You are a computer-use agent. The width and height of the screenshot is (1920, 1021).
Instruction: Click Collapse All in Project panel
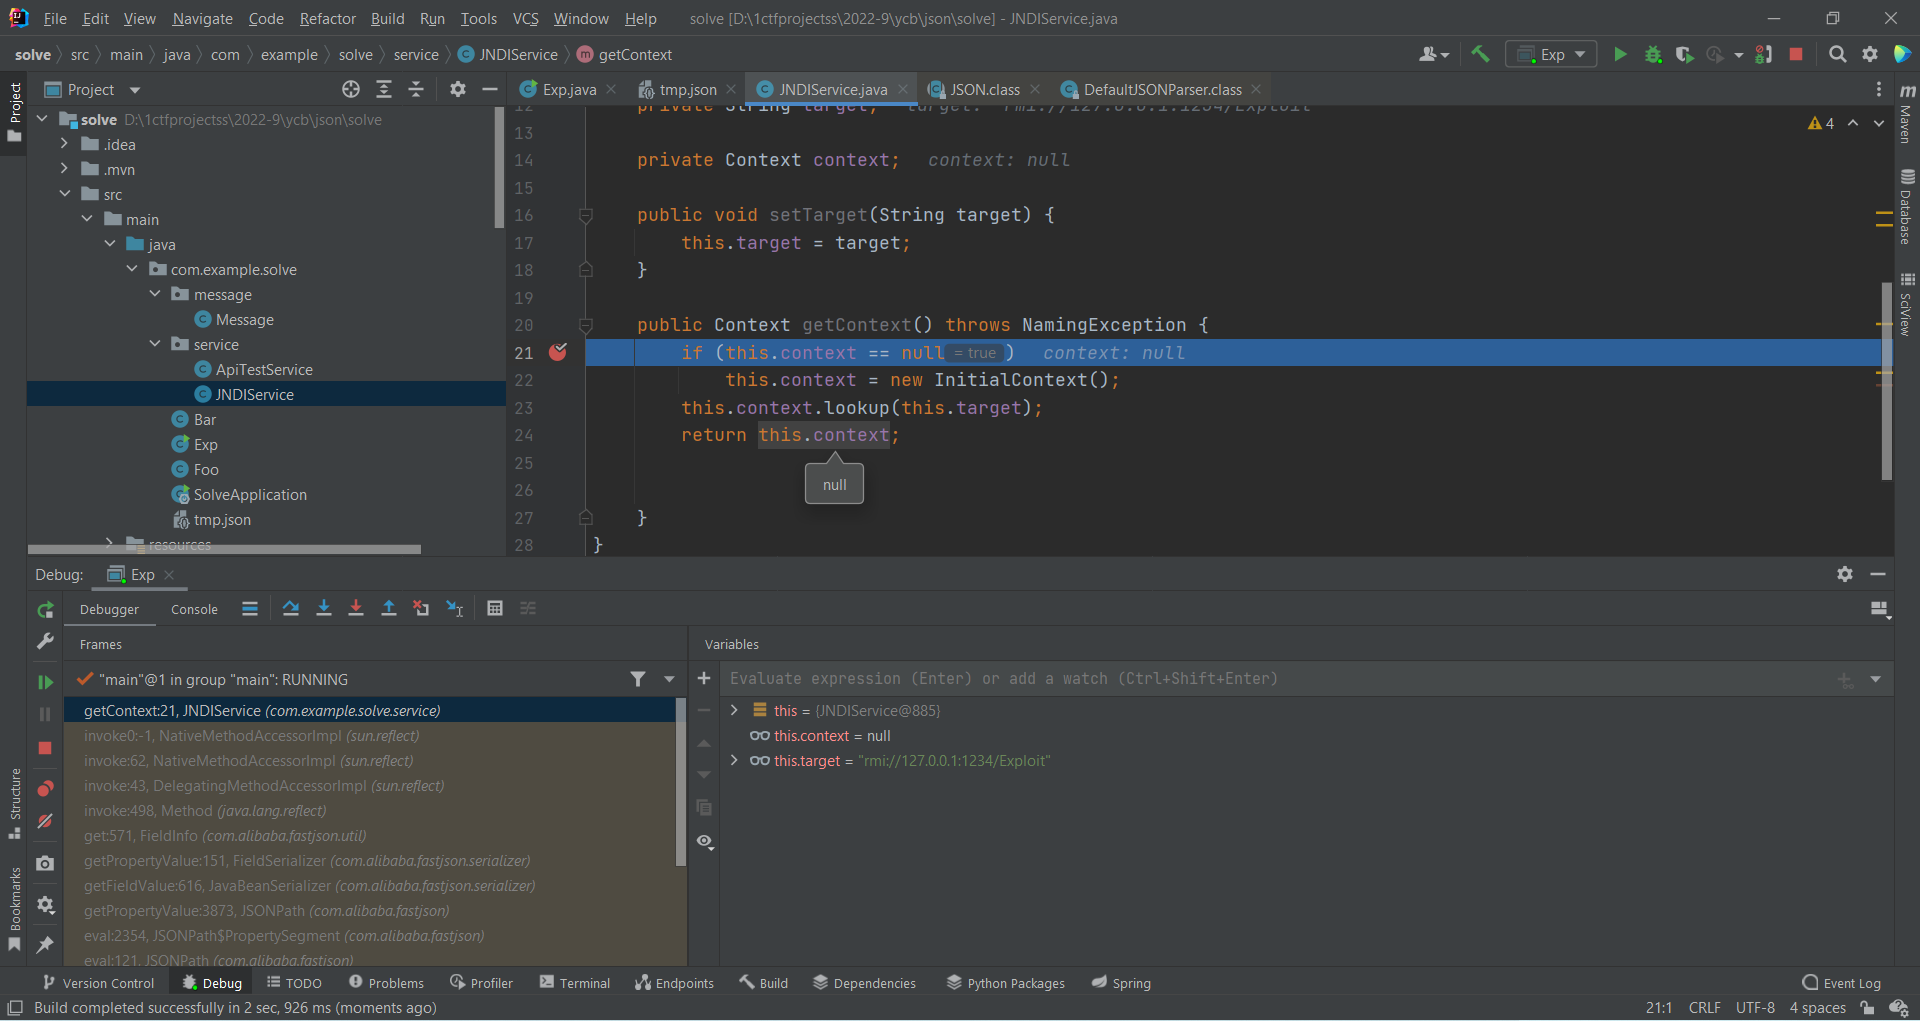pos(416,89)
